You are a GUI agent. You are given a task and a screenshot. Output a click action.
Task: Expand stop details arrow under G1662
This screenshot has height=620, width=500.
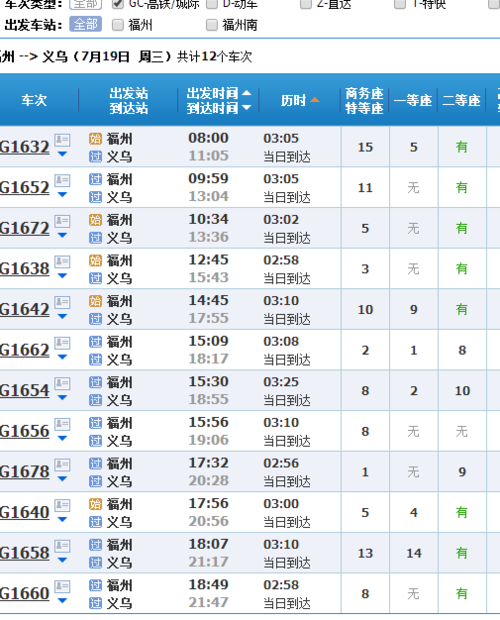point(62,357)
